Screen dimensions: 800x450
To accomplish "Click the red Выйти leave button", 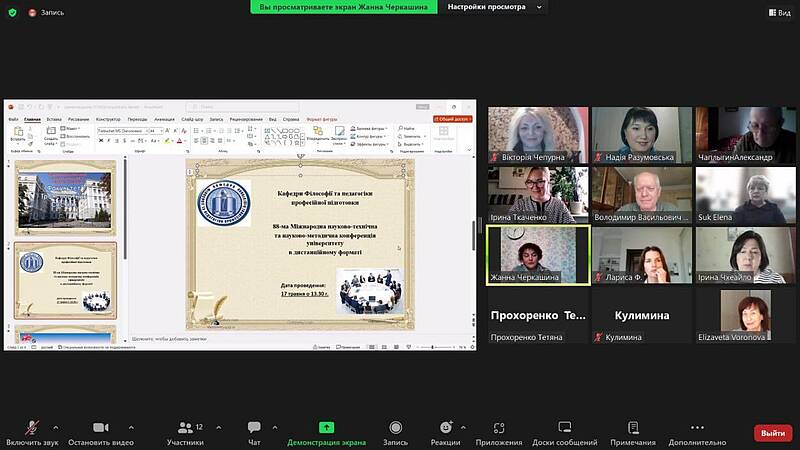I will 773,433.
